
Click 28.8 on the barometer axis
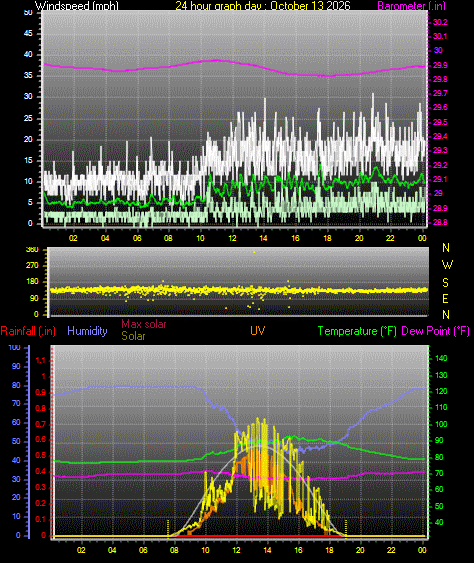[x=440, y=222]
